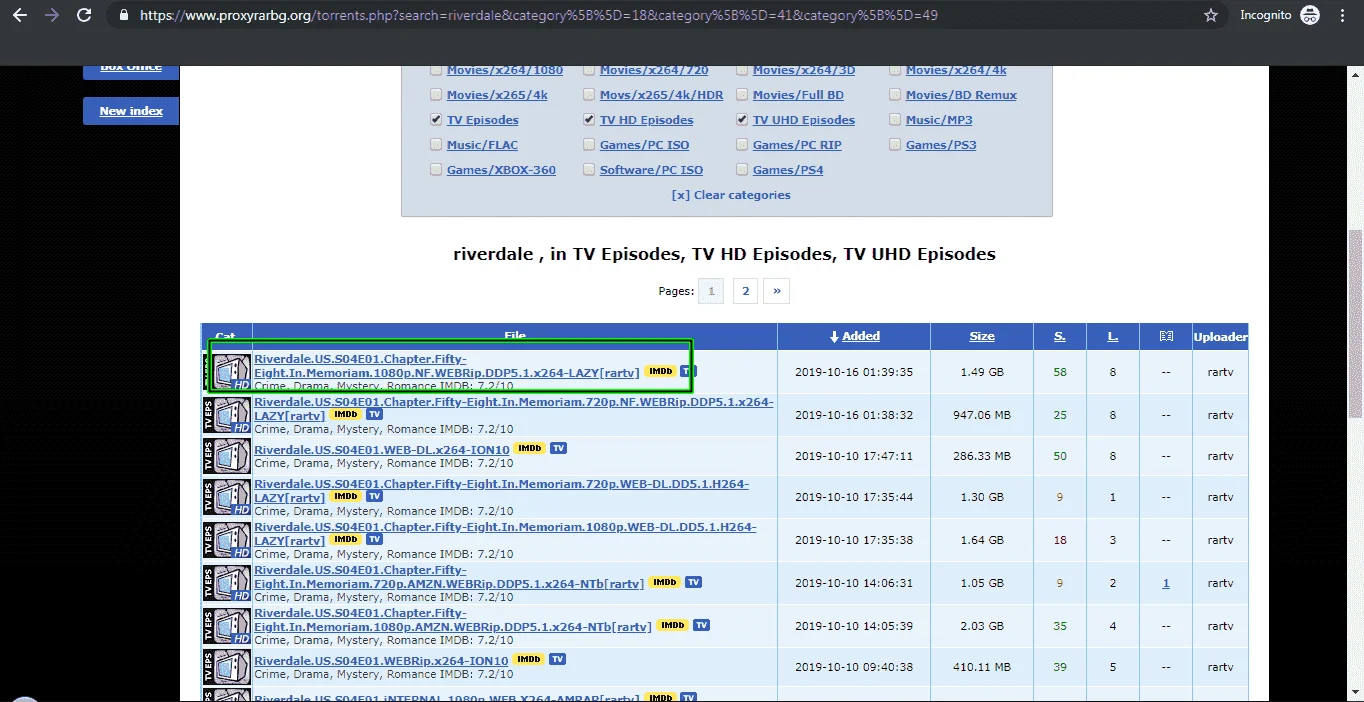
Task: Click the category icon of the 2.03 GB torrent
Action: point(227,626)
